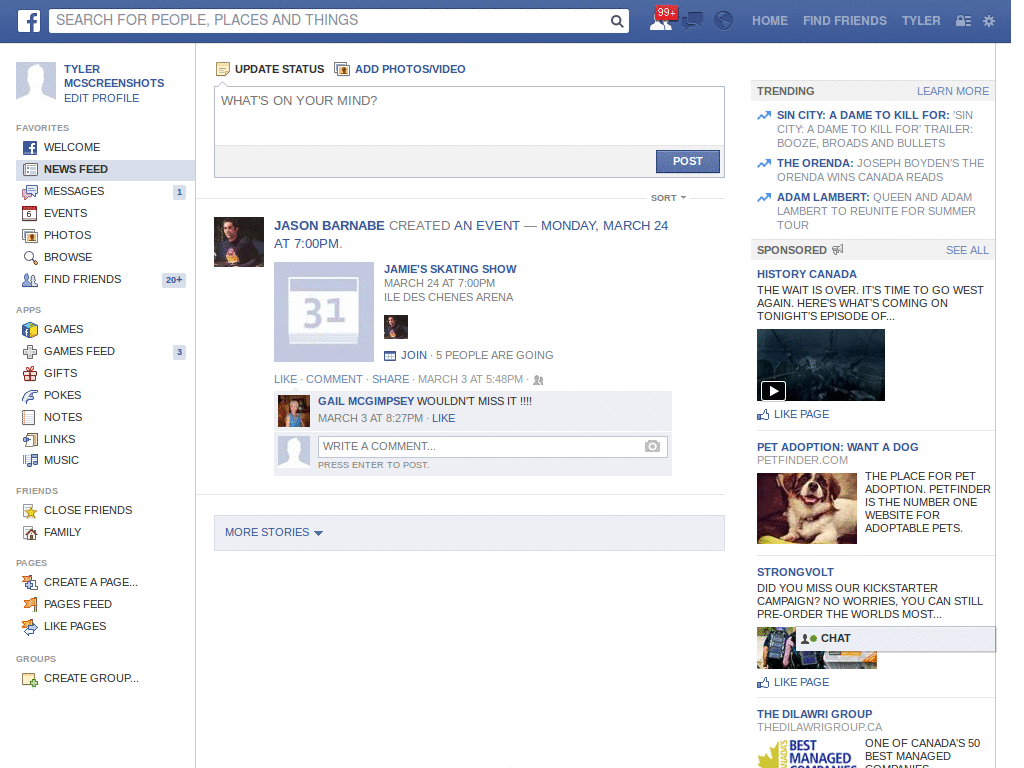
Task: Click the search magnifier icon
Action: click(616, 21)
